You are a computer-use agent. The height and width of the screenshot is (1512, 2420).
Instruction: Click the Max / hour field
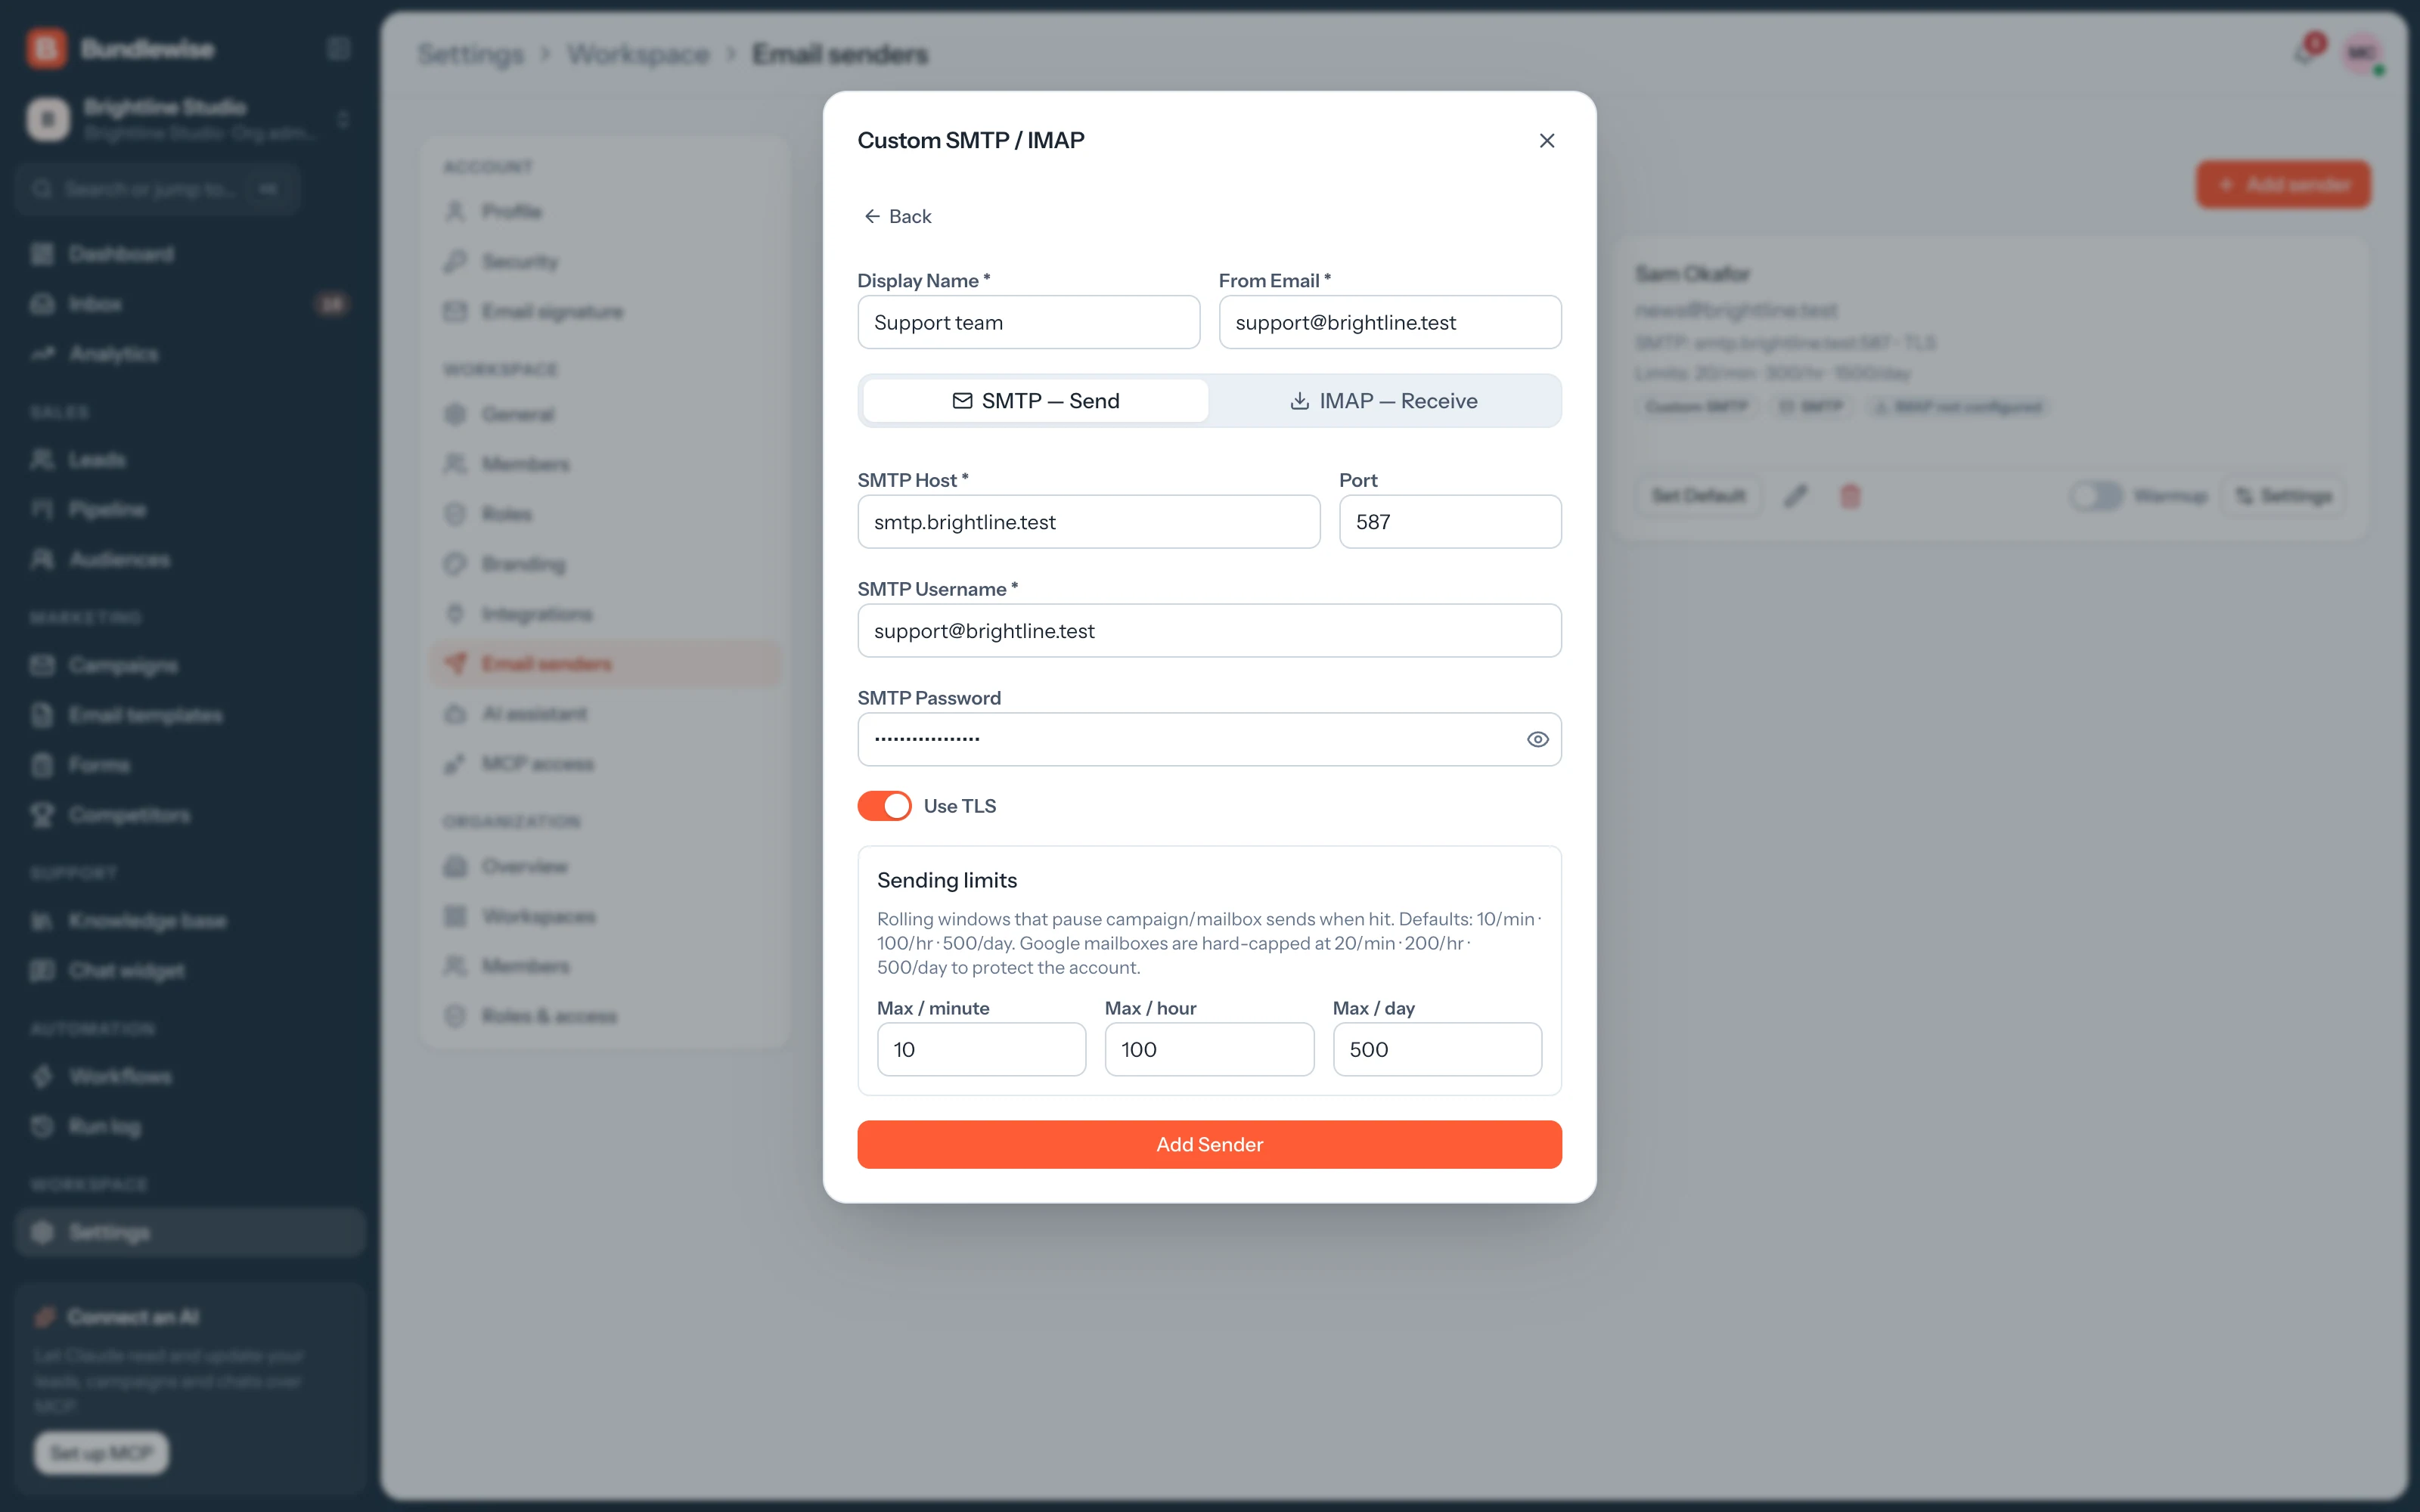click(1209, 1049)
